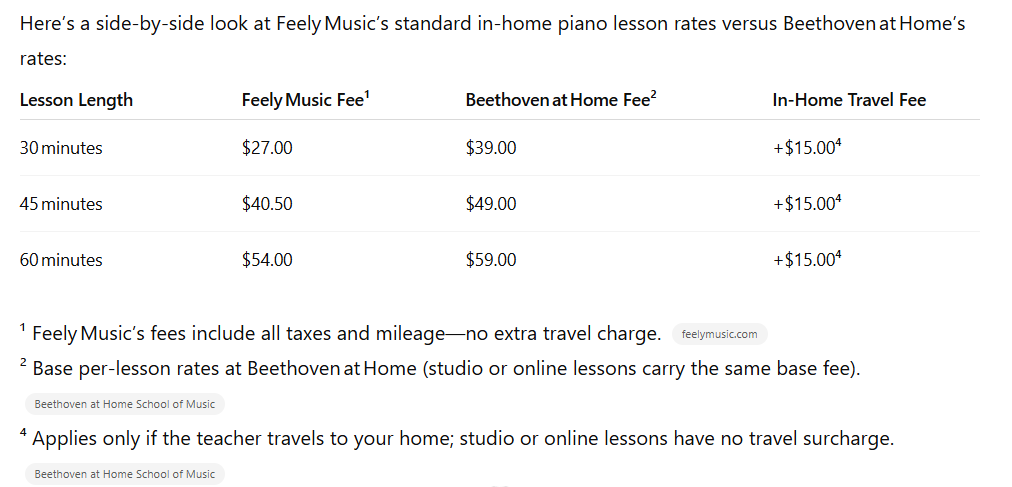Click last Beethoven at Home School of Music chip
Image resolution: width=1012 pixels, height=487 pixels.
[124, 474]
